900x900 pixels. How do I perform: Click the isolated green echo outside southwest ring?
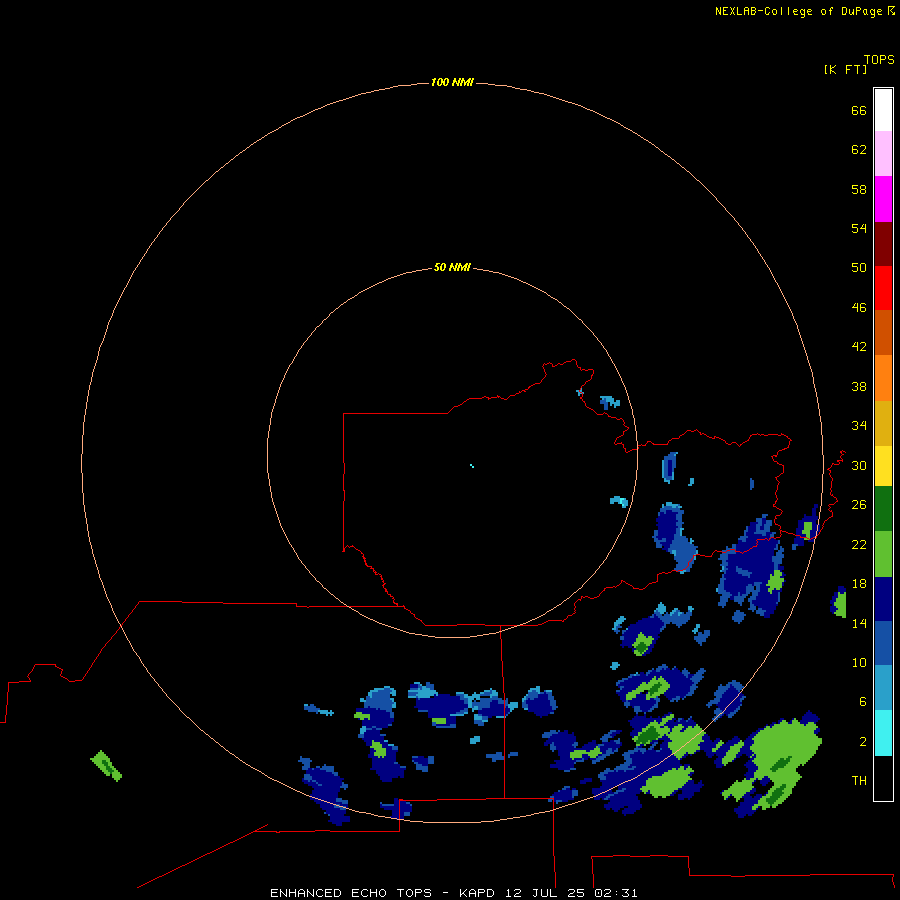[x=106, y=766]
